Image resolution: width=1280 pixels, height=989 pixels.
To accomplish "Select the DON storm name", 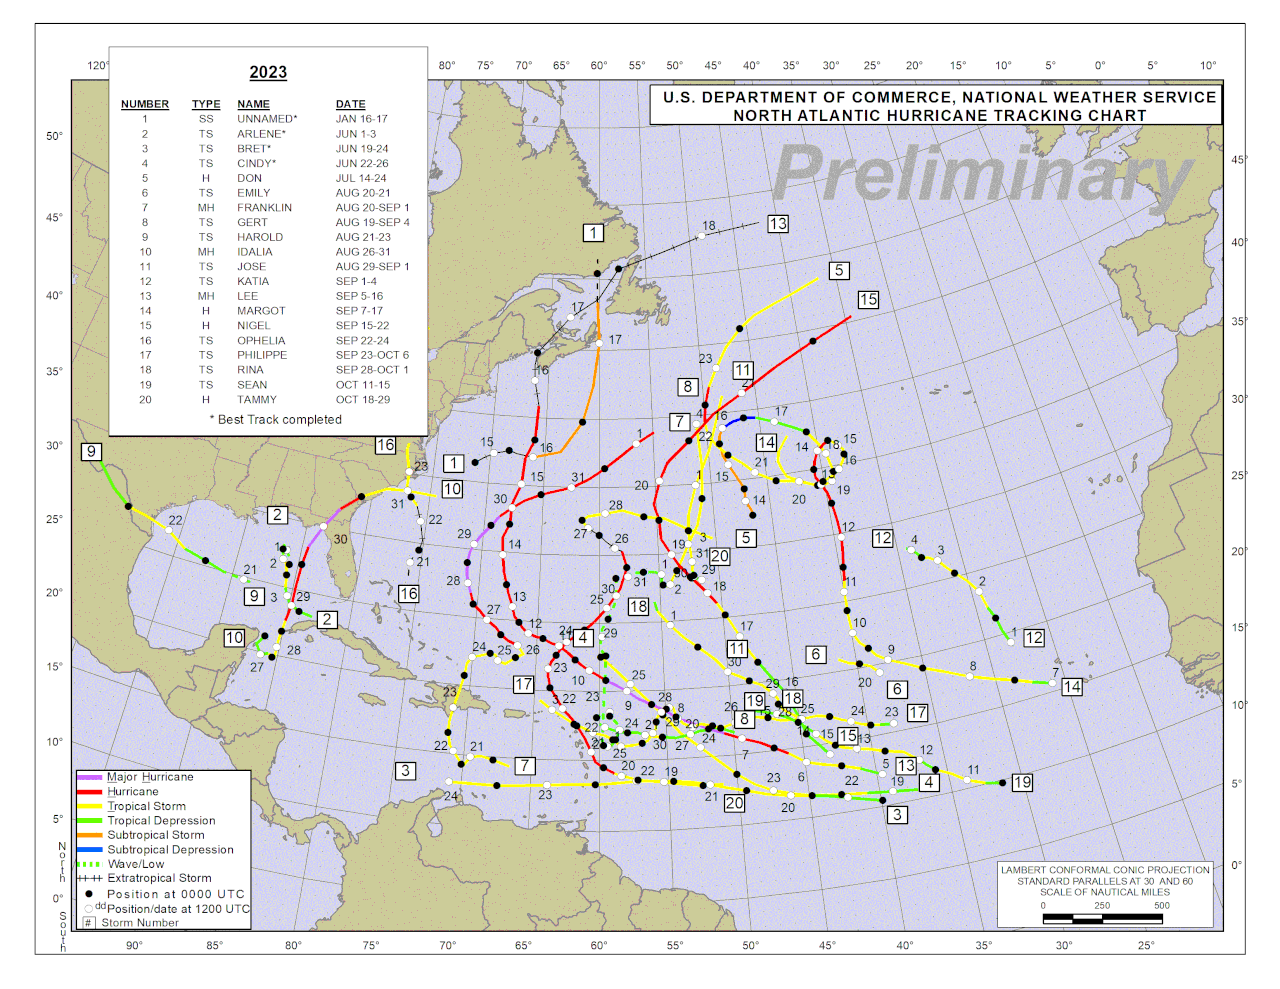I will [x=249, y=178].
